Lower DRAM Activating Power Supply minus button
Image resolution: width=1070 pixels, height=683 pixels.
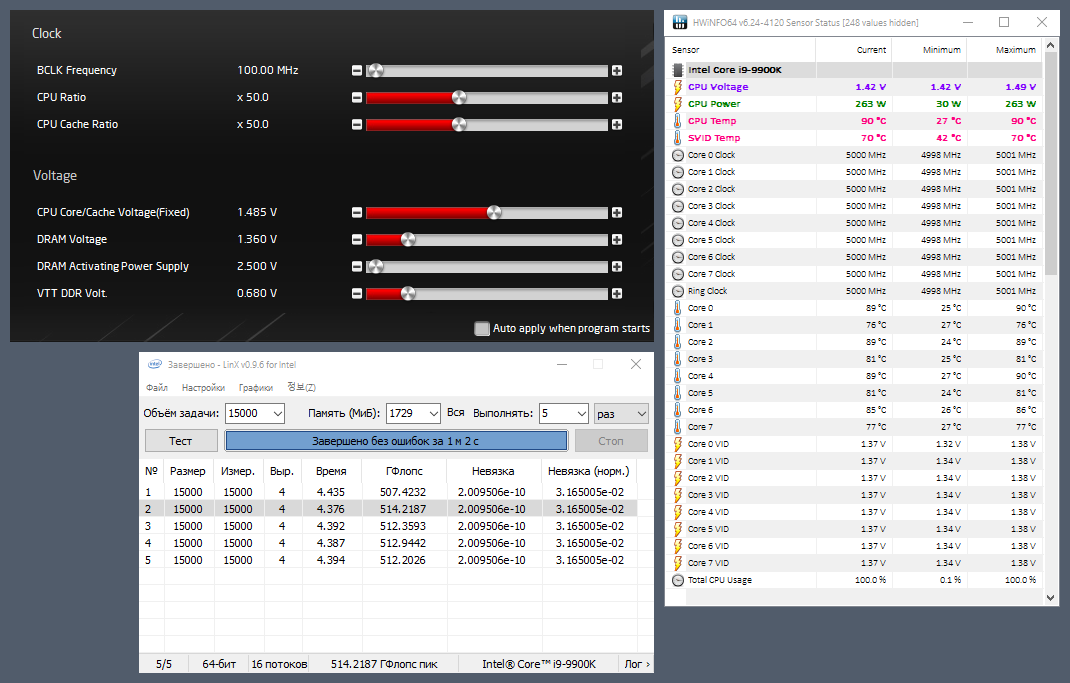[x=357, y=266]
